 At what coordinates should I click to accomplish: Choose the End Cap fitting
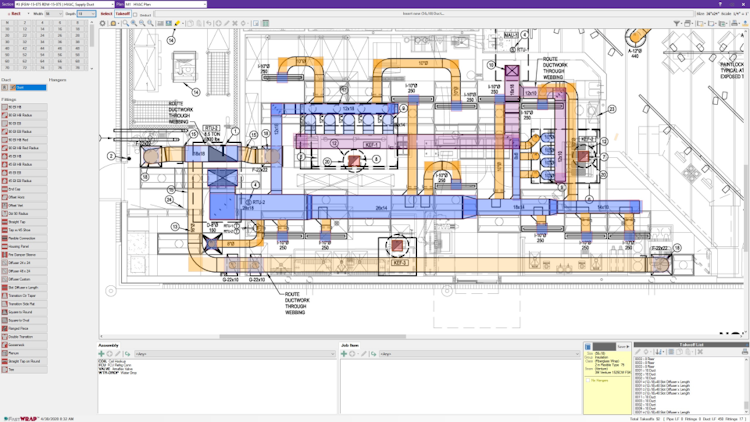click(24, 189)
